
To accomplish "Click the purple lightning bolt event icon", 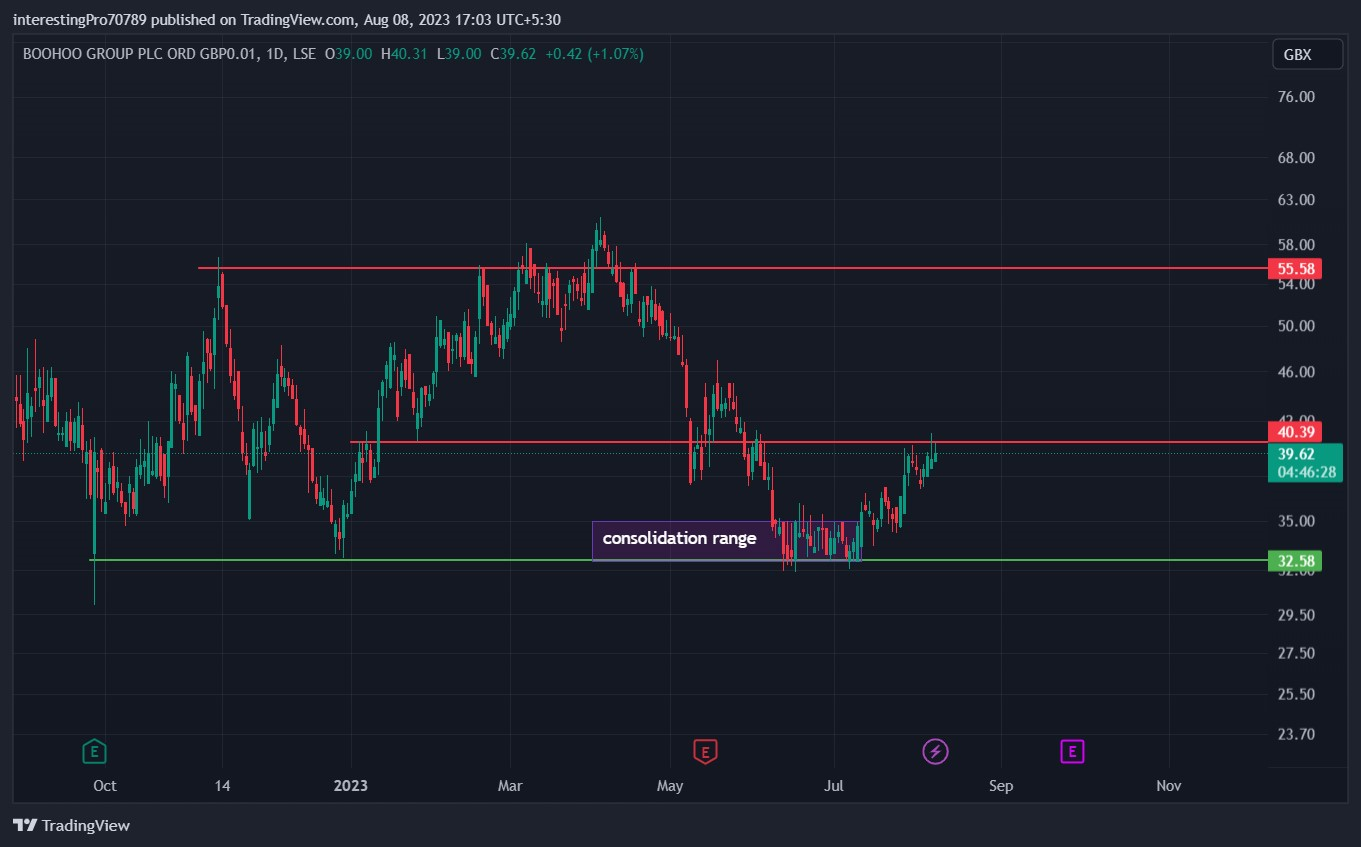I will pyautogui.click(x=935, y=750).
